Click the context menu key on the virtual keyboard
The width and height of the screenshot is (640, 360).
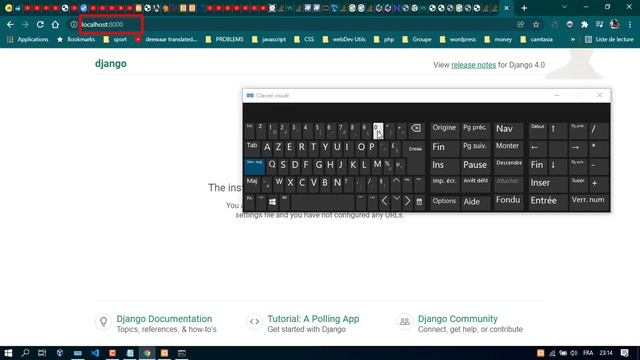[419, 202]
